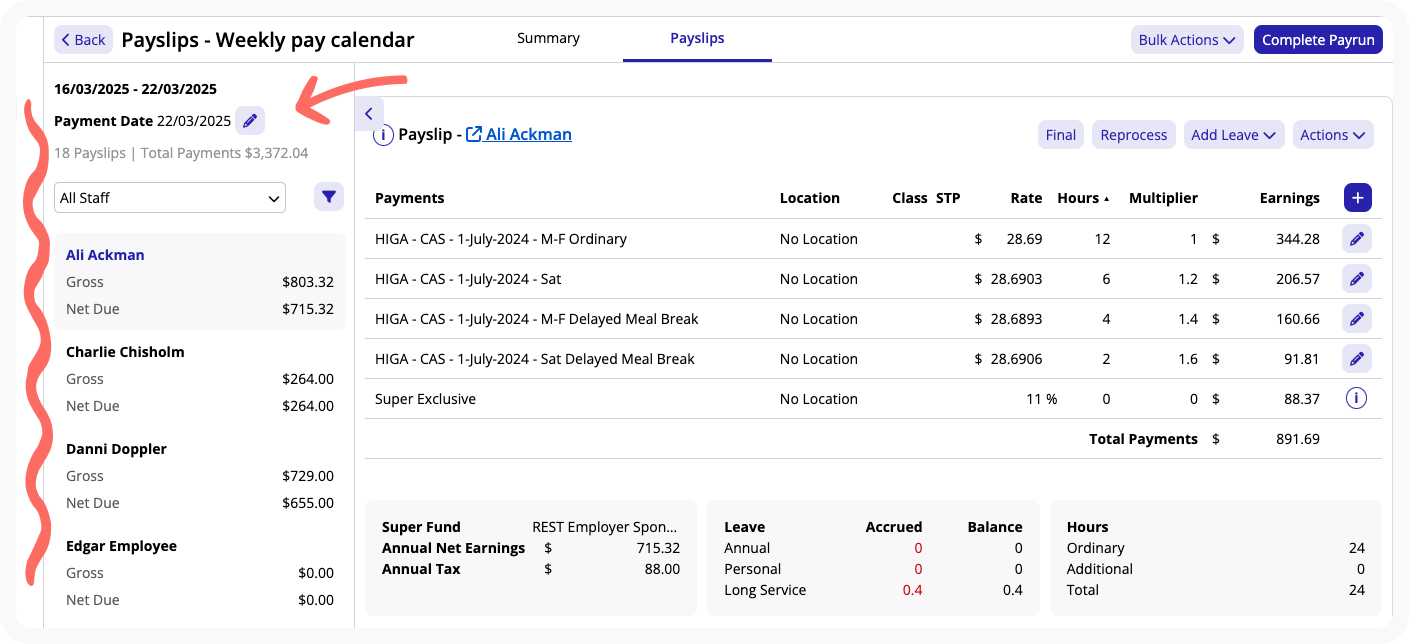Click the Rate column header
This screenshot has height=644, width=1409.
pos(1026,198)
